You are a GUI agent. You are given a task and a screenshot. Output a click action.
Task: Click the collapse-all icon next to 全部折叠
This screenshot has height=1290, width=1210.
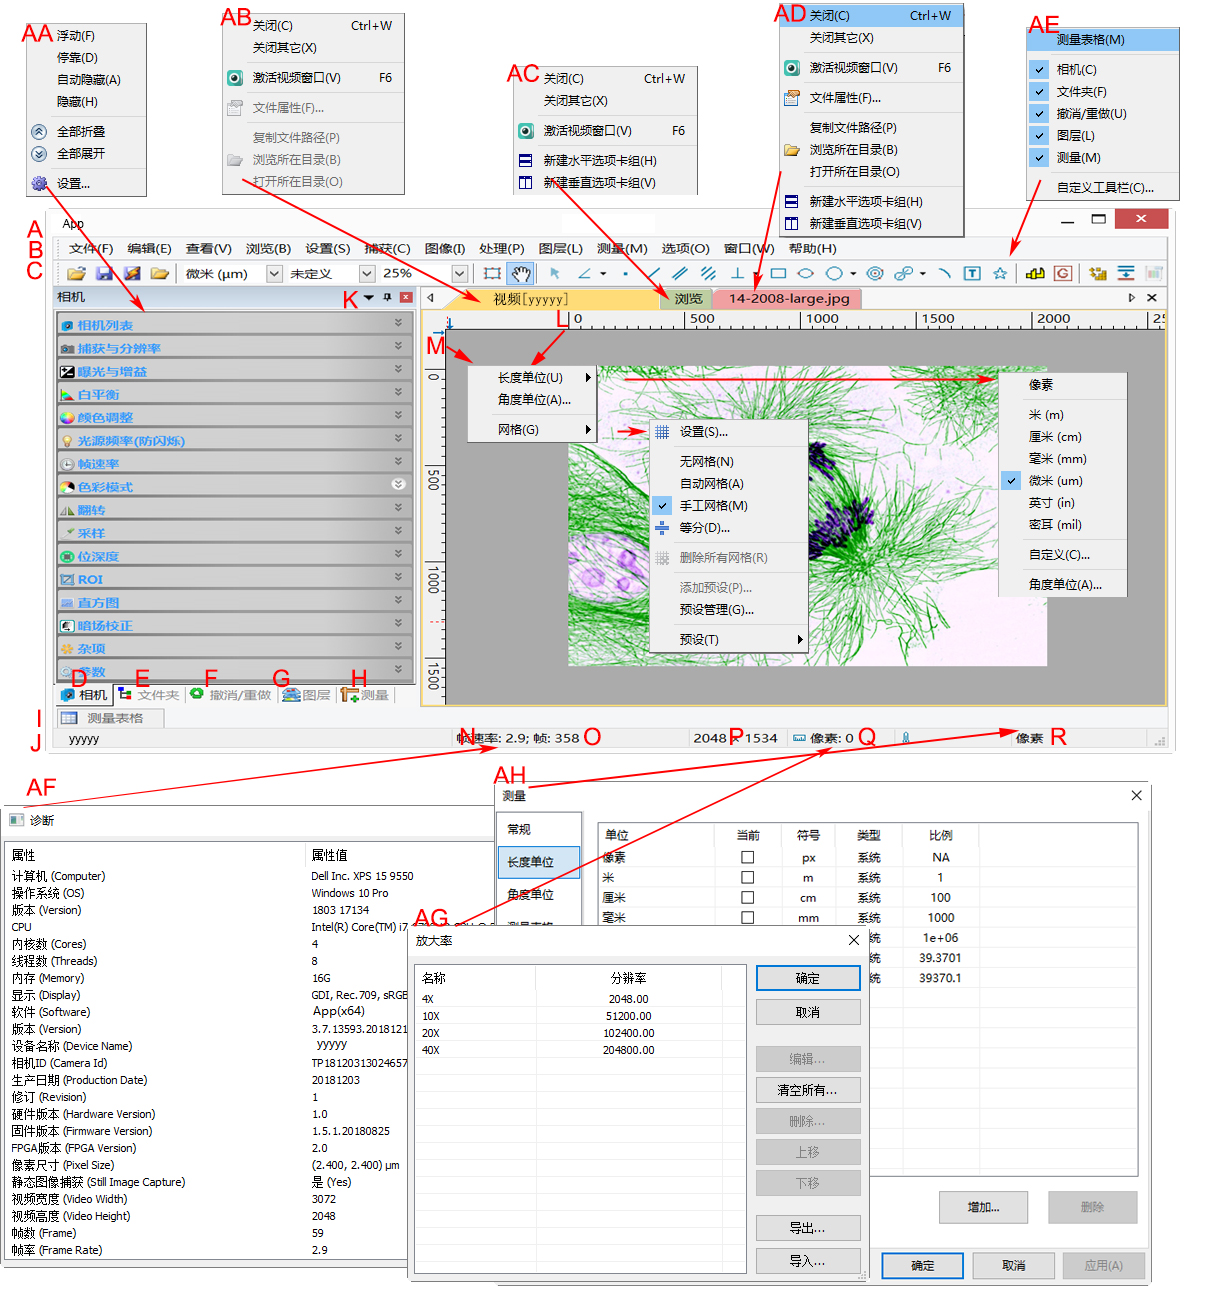point(39,131)
